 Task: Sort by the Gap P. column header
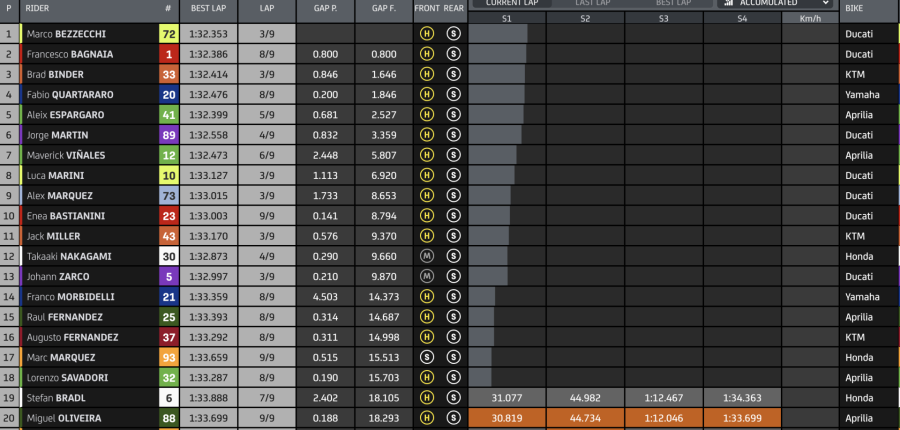tap(325, 9)
